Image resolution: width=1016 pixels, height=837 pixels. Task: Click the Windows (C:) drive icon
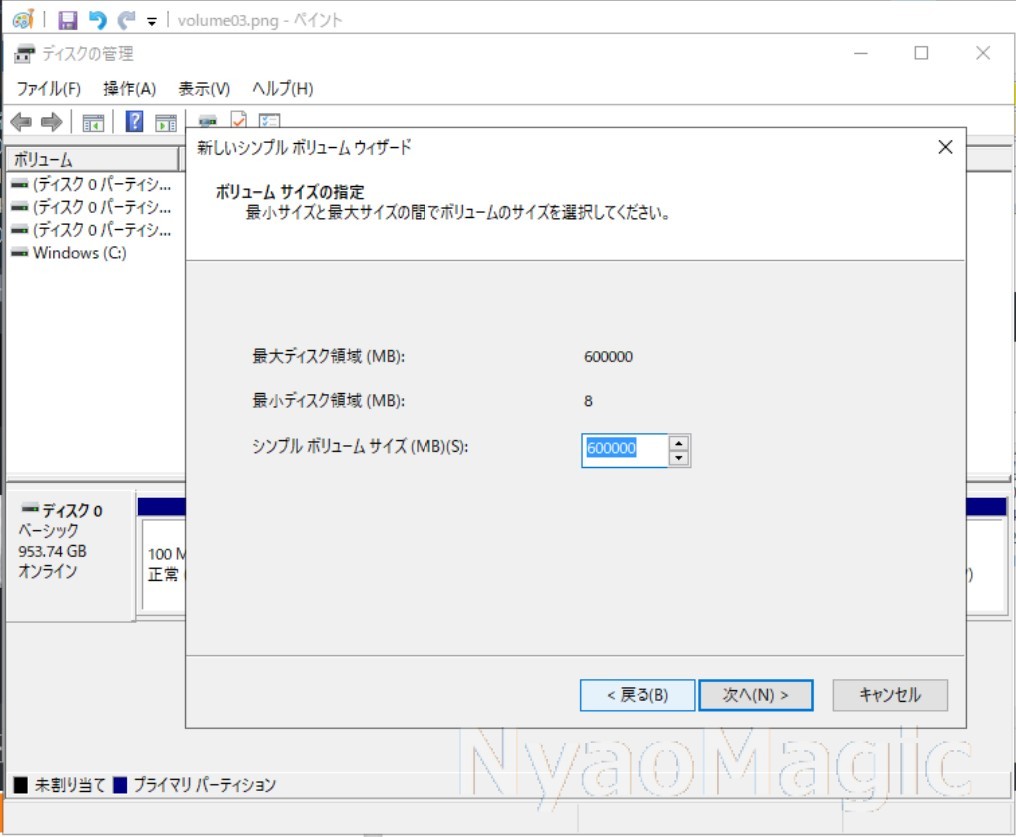click(x=19, y=253)
